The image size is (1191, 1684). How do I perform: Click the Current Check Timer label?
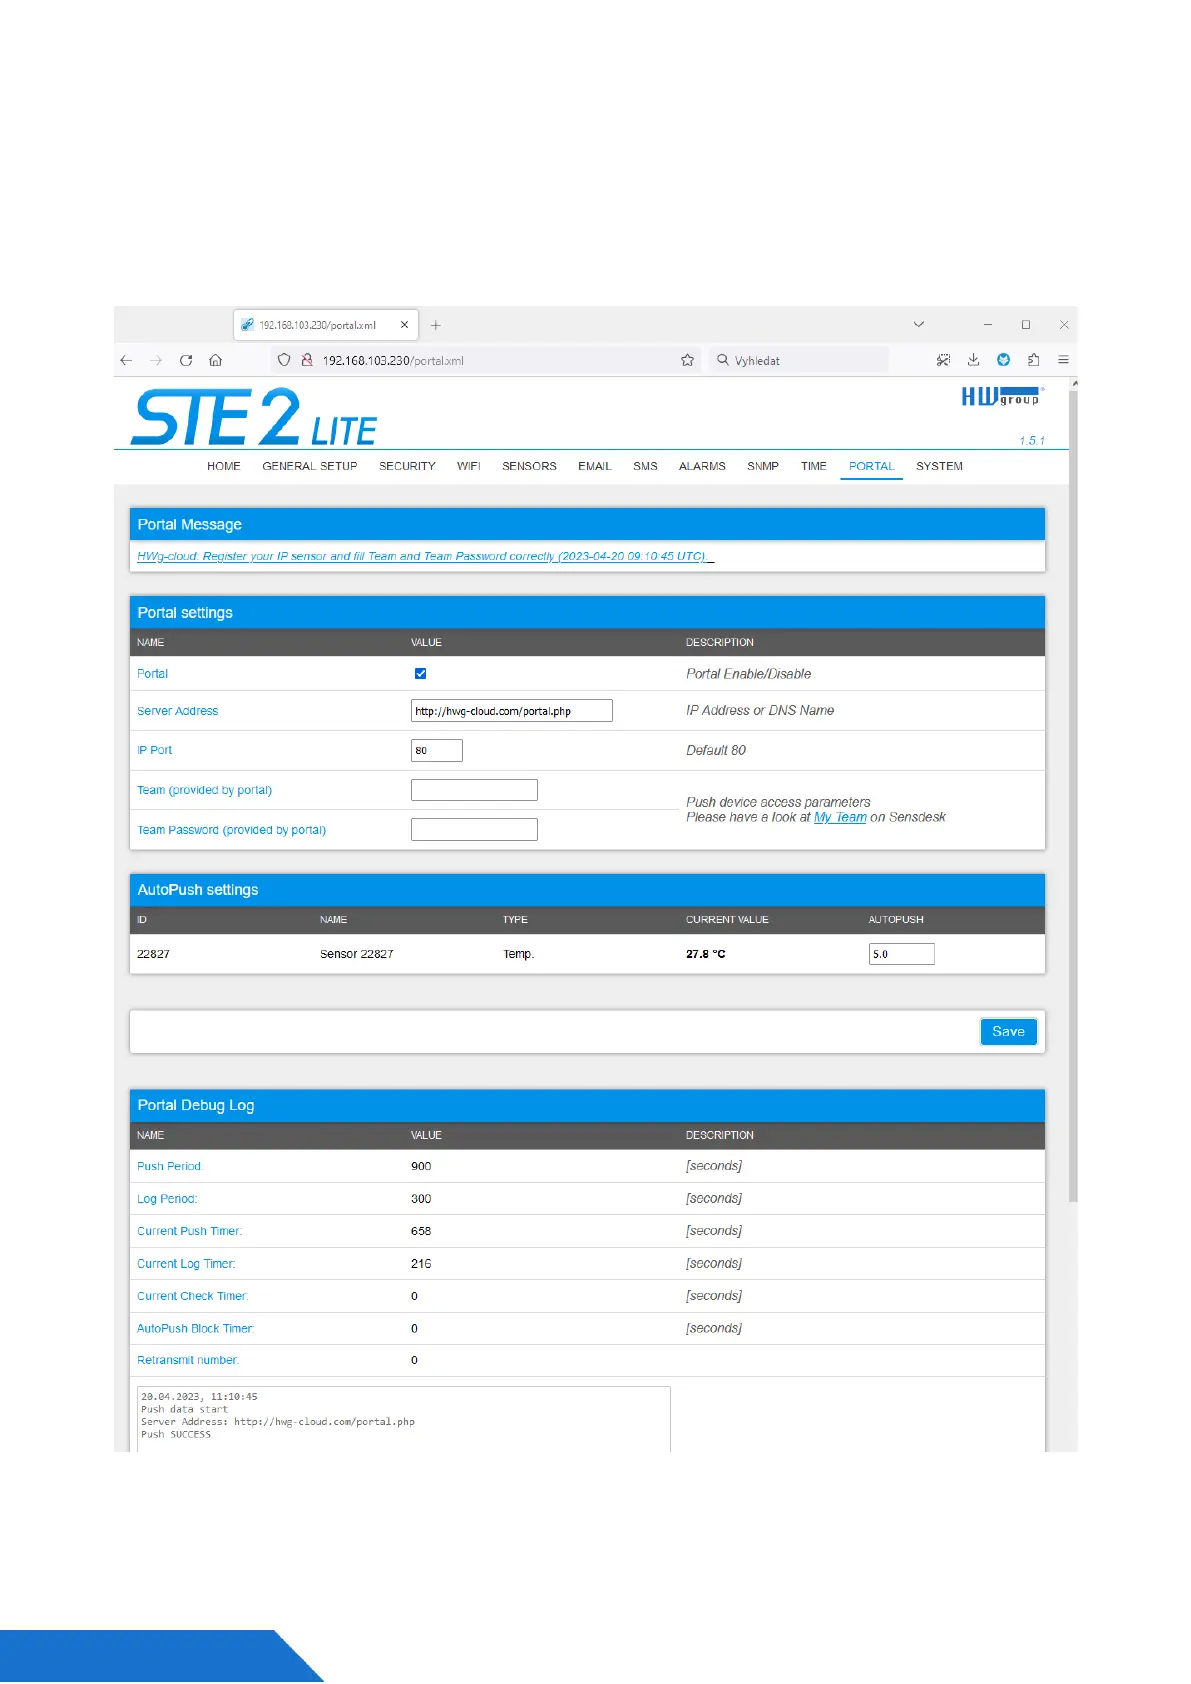192,1297
